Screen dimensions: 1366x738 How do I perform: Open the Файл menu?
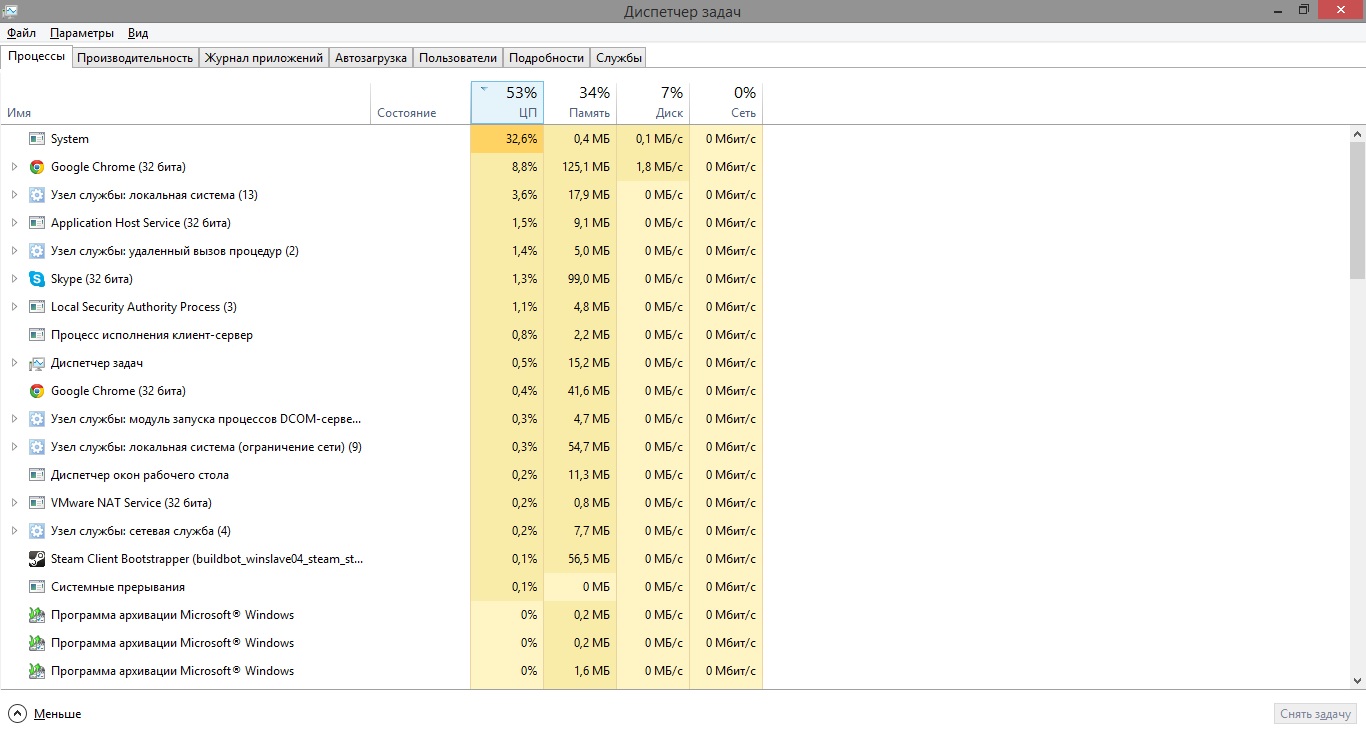point(21,33)
